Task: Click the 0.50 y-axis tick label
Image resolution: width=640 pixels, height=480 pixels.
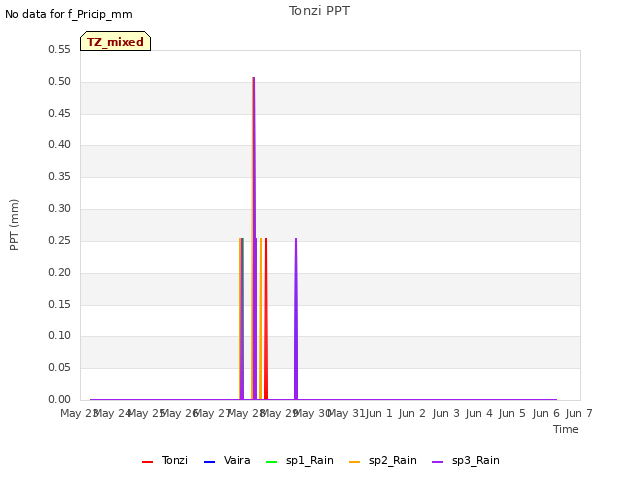Action: (x=60, y=81)
